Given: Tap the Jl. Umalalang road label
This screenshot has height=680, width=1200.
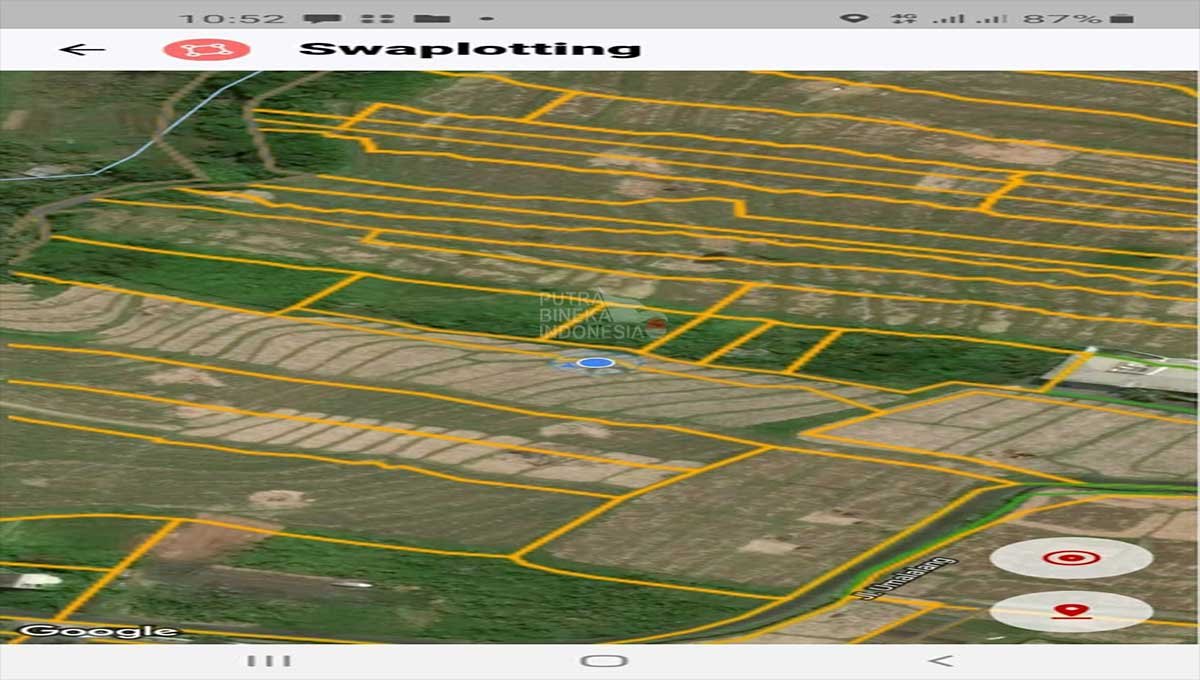Looking at the screenshot, I should (906, 578).
